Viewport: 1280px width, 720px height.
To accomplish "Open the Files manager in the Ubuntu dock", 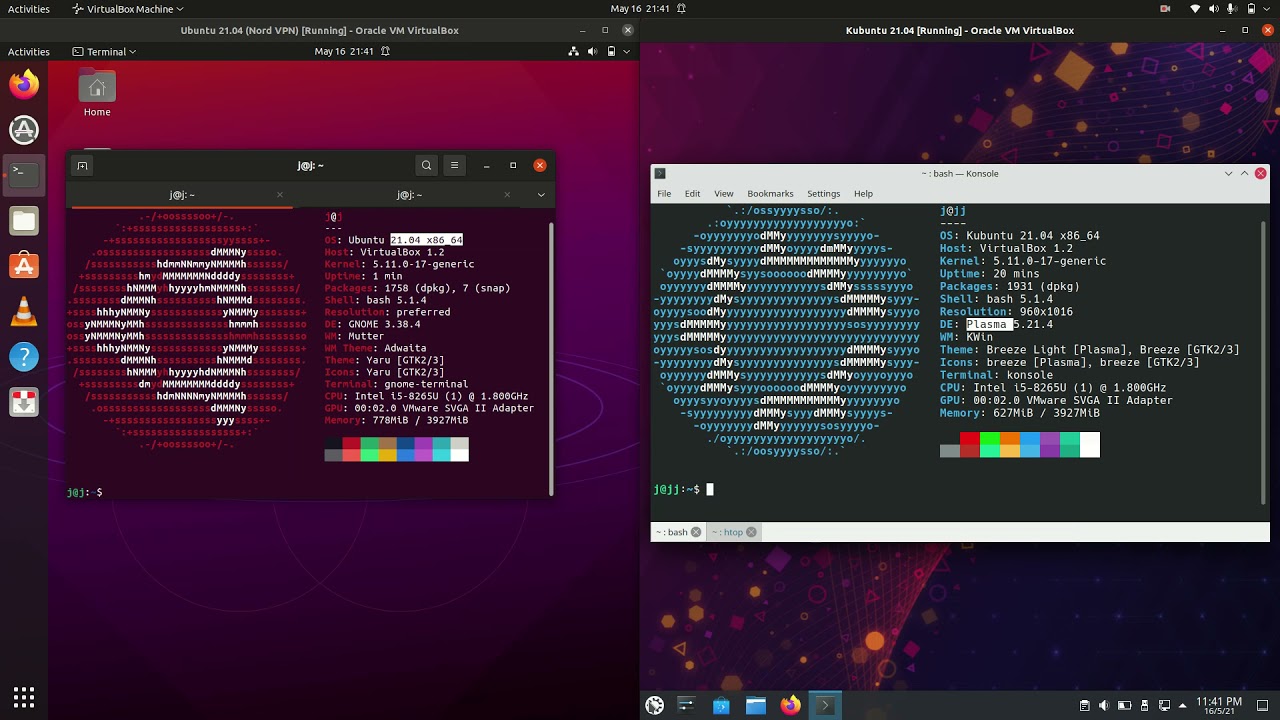I will [x=24, y=220].
